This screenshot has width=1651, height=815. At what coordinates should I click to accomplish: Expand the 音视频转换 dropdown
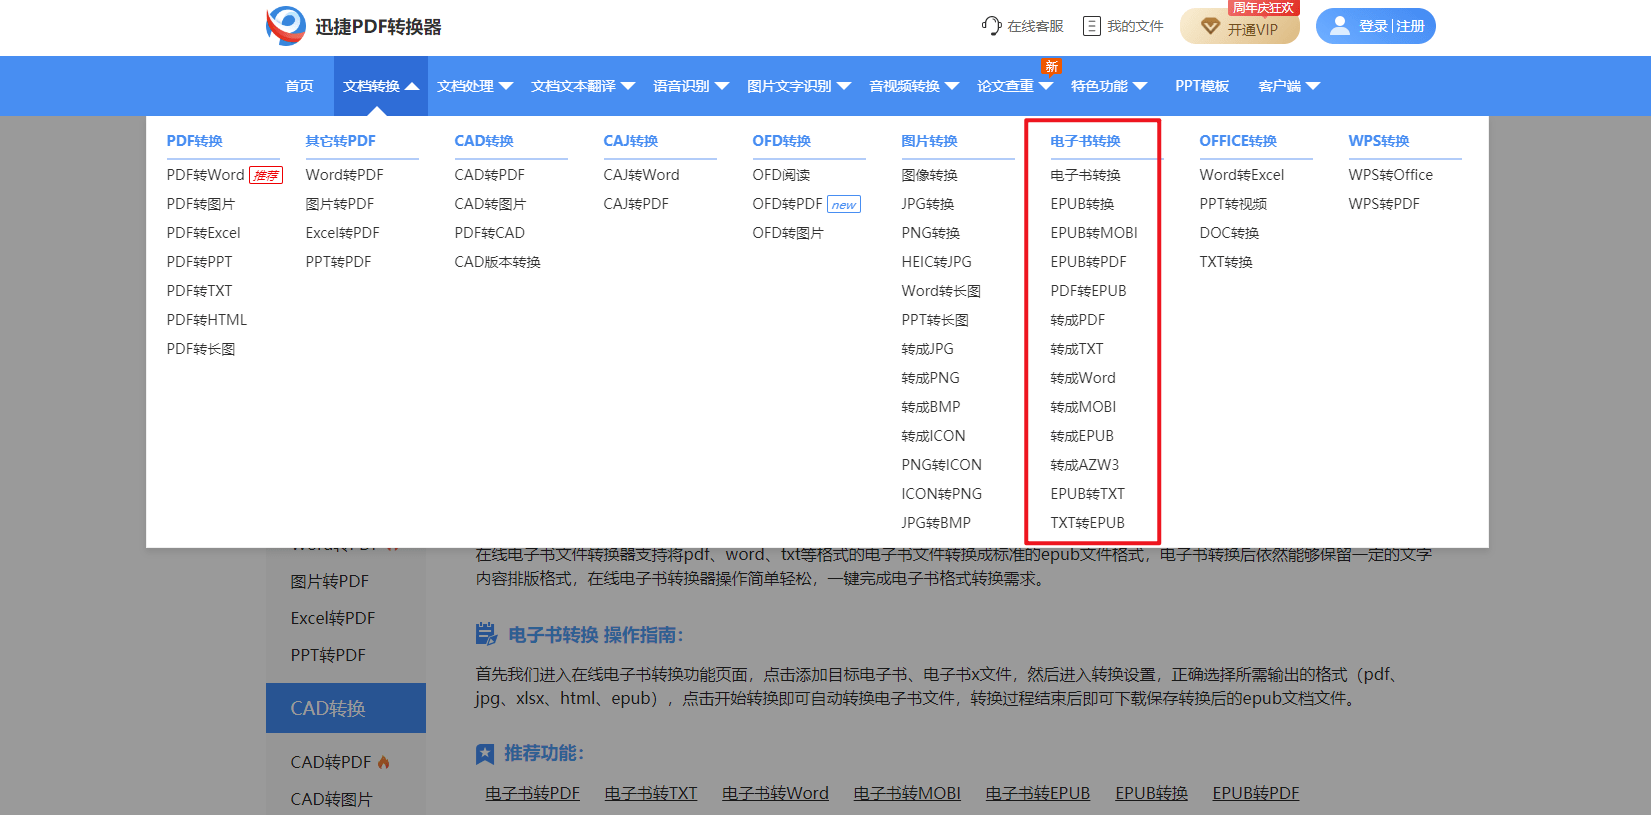click(914, 86)
